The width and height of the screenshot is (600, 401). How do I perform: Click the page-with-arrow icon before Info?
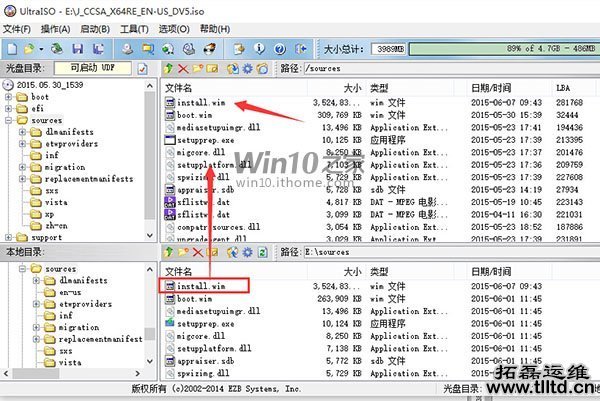(x=239, y=49)
